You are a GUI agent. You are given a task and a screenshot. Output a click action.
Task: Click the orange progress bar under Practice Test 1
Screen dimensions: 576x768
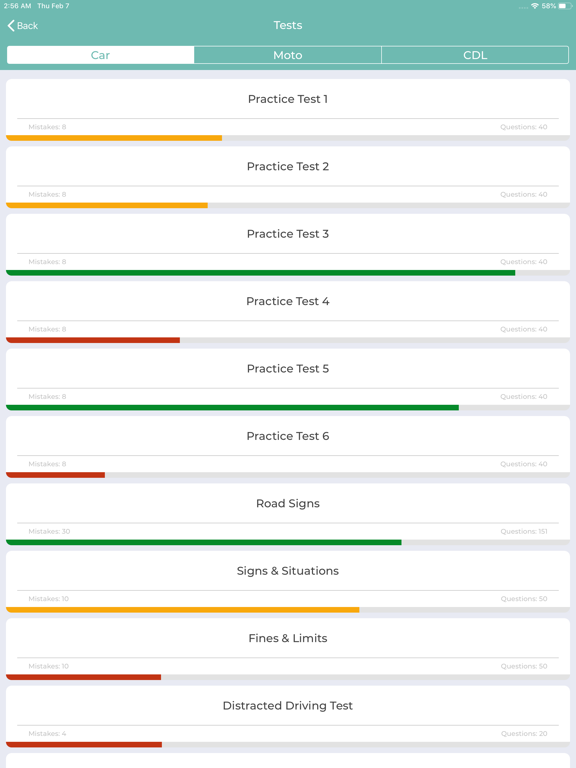pos(114,138)
